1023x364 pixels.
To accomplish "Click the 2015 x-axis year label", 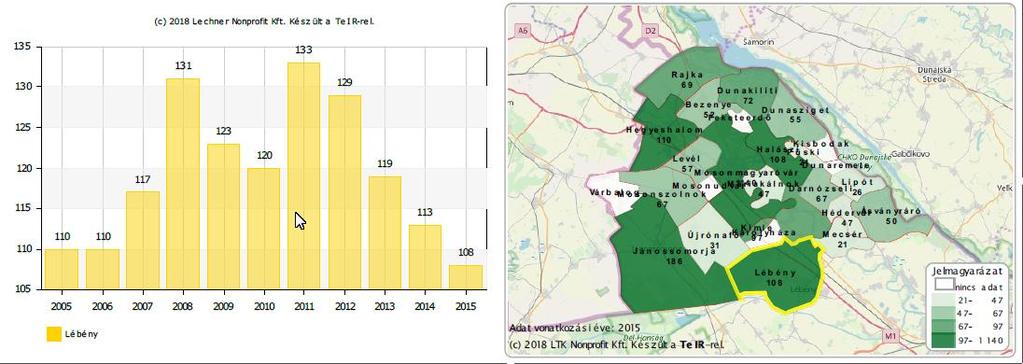I will point(466,306).
